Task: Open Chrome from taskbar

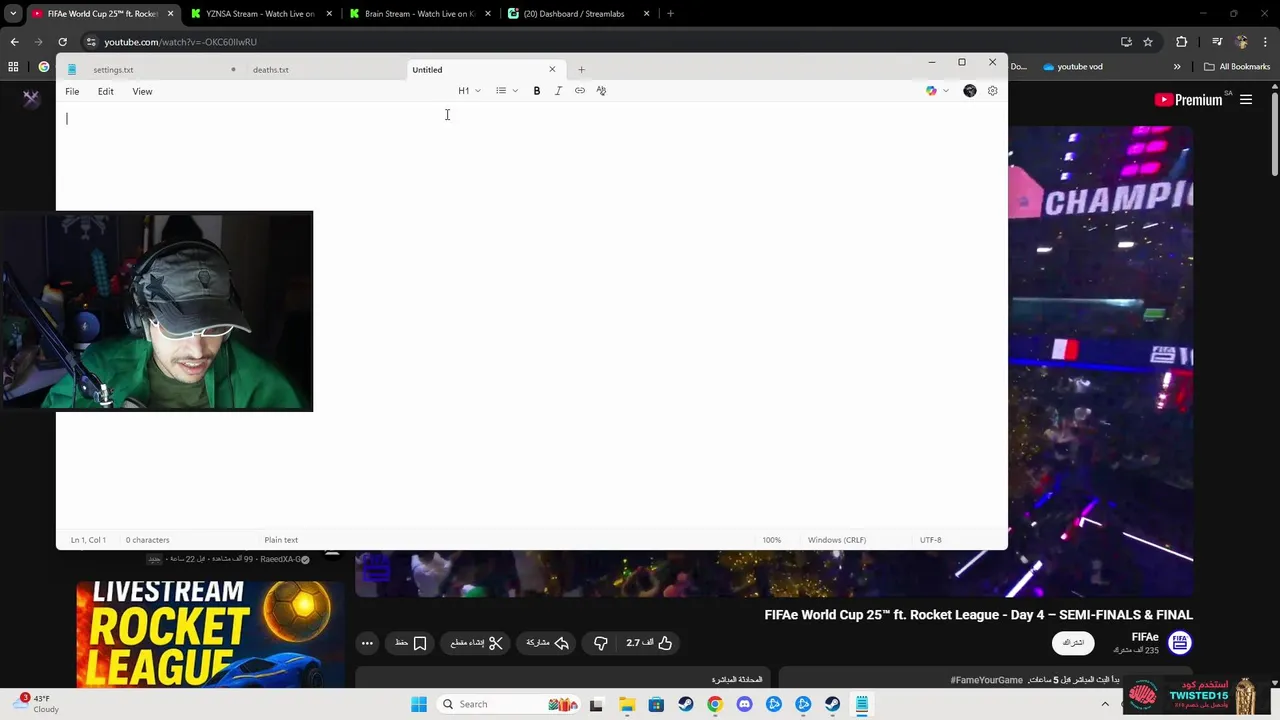Action: click(714, 704)
